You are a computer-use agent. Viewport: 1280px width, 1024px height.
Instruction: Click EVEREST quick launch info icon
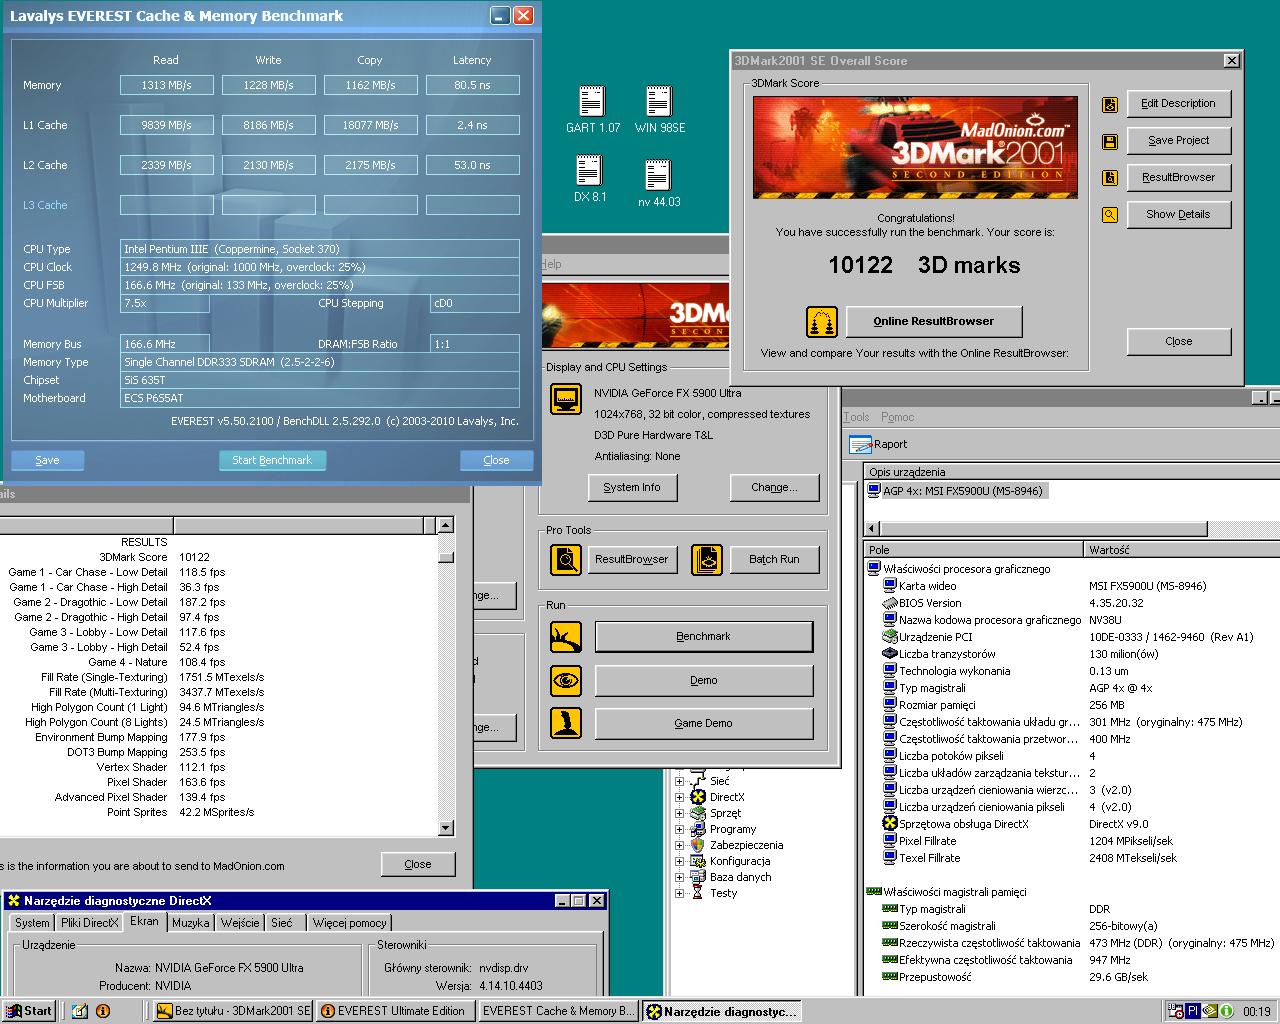(x=102, y=1011)
